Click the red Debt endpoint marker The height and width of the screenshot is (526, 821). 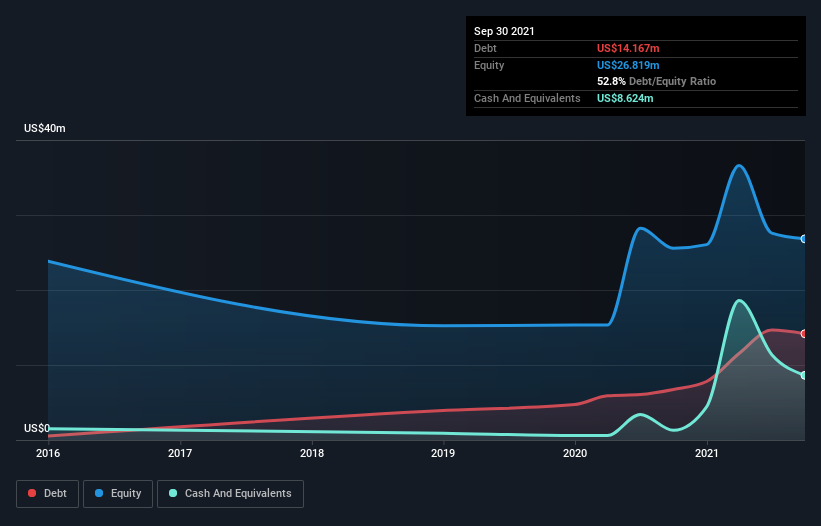coord(804,333)
